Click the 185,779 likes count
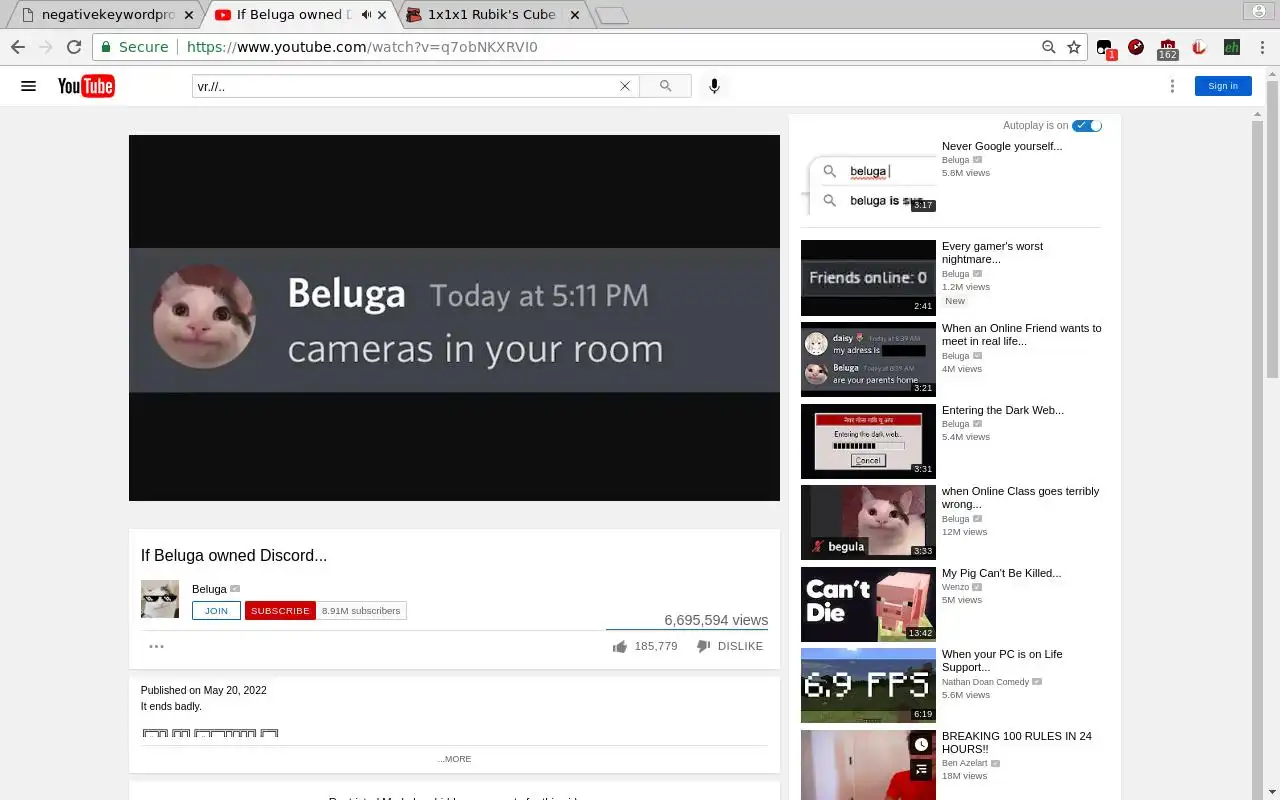1280x800 pixels. (656, 646)
